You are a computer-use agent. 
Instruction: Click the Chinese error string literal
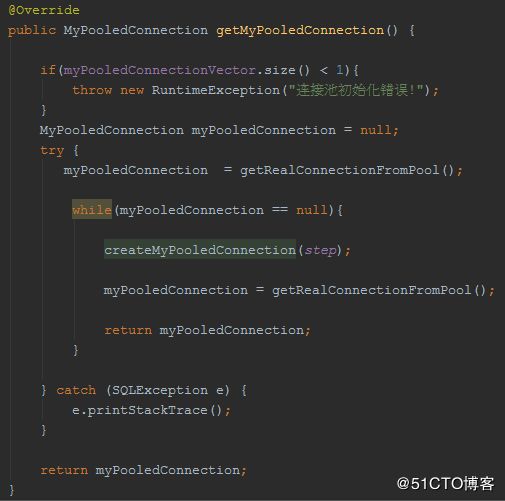click(x=356, y=90)
